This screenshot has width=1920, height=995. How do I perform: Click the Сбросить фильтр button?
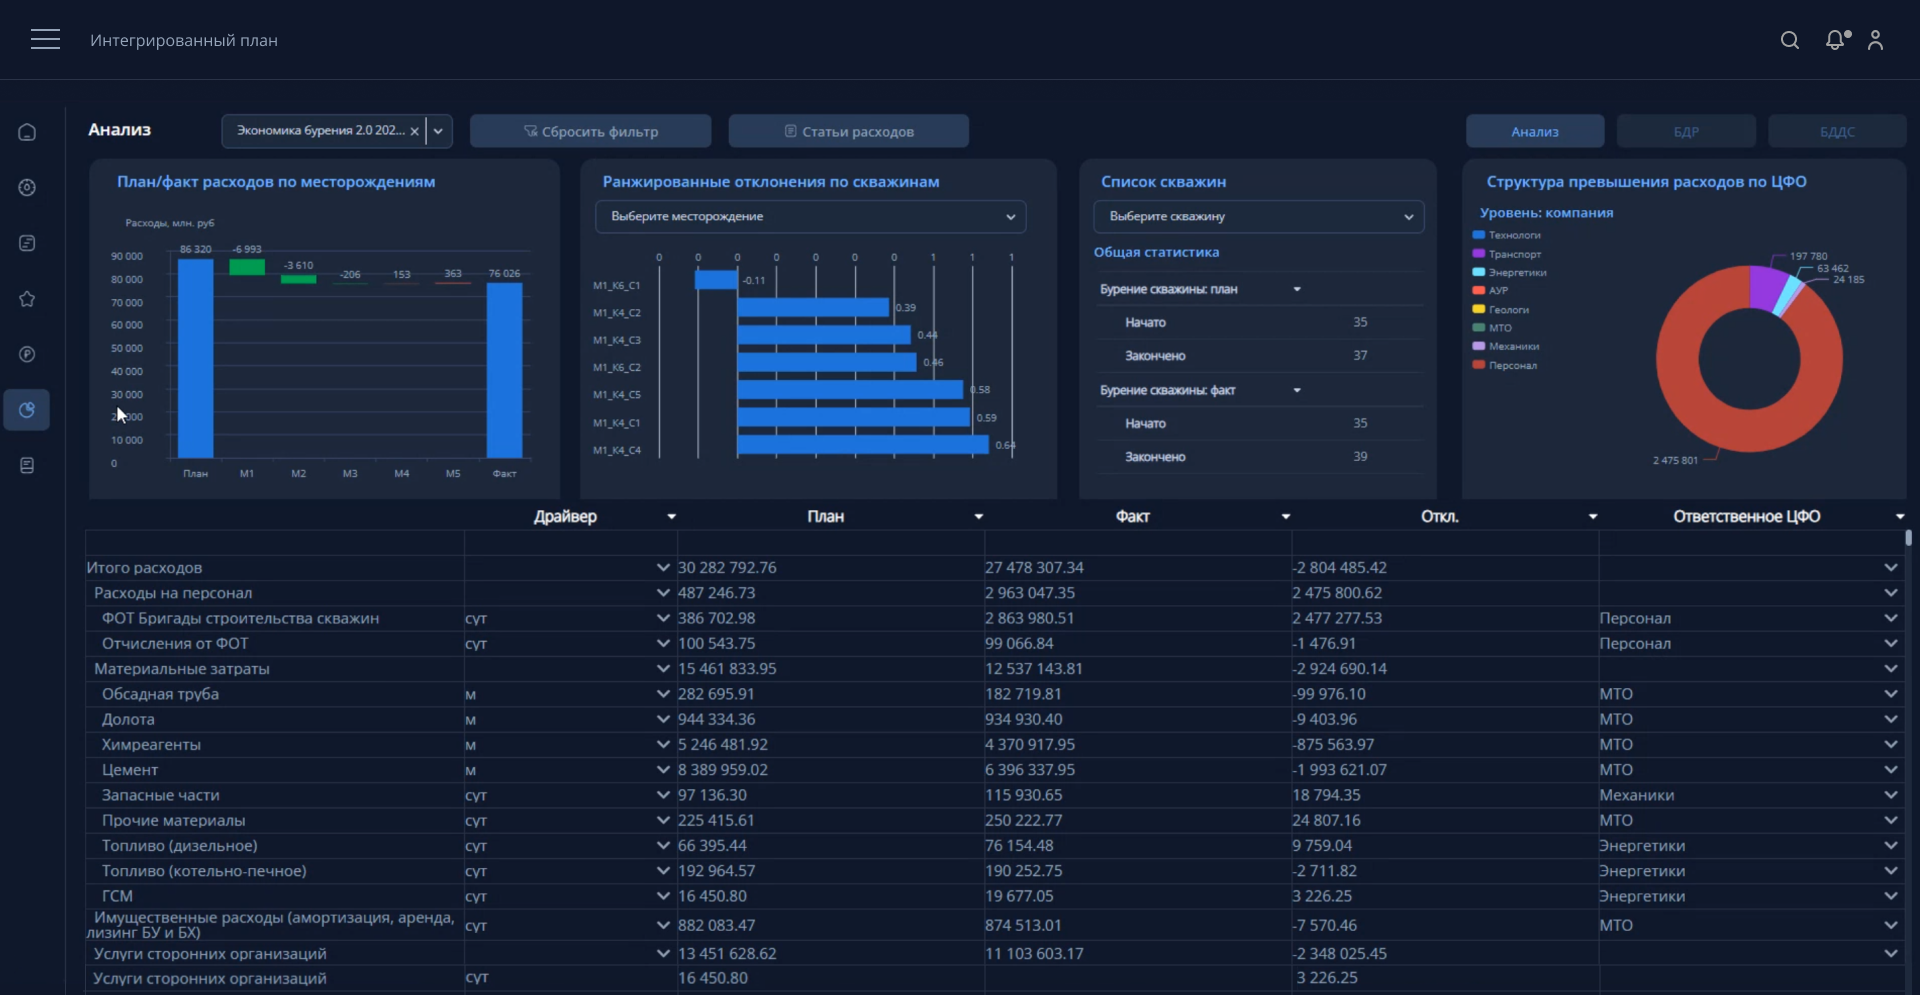point(590,132)
